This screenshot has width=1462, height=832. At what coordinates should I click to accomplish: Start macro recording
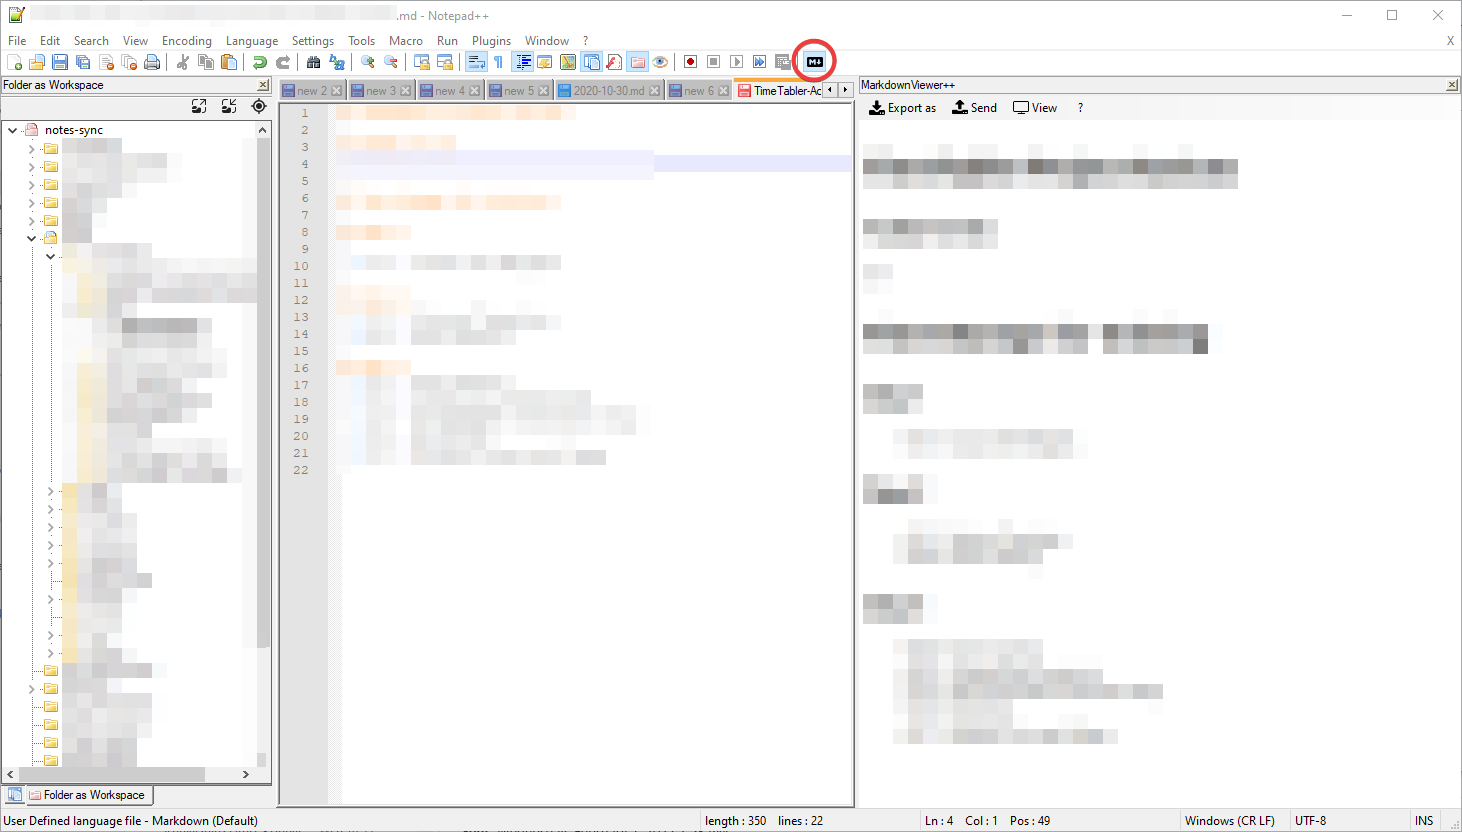tap(689, 61)
